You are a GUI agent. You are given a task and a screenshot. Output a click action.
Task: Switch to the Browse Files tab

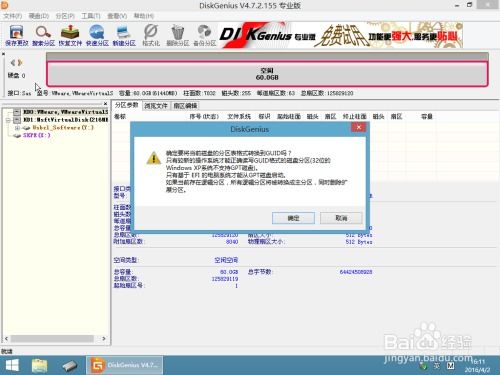tap(156, 106)
